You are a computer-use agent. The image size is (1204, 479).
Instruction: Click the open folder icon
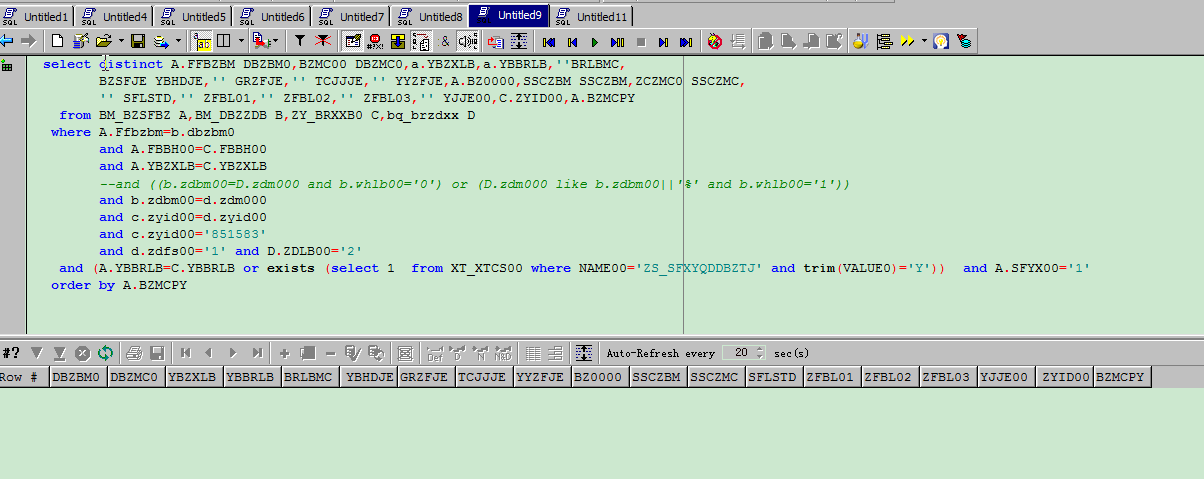[x=104, y=41]
